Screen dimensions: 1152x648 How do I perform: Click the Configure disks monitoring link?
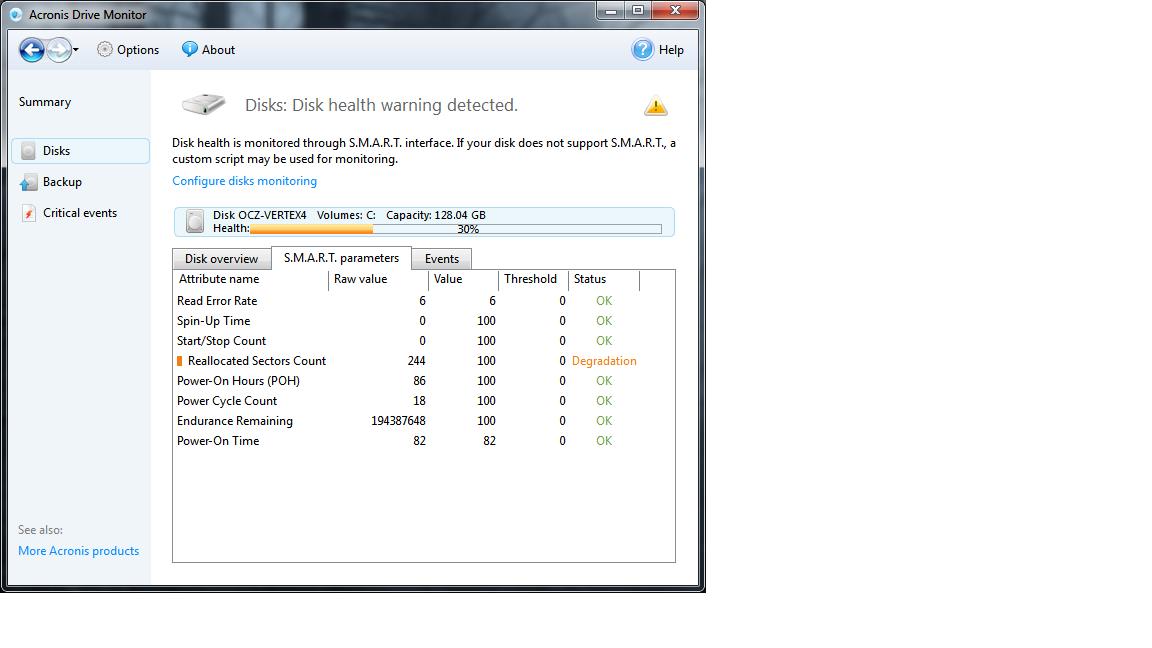coord(245,181)
